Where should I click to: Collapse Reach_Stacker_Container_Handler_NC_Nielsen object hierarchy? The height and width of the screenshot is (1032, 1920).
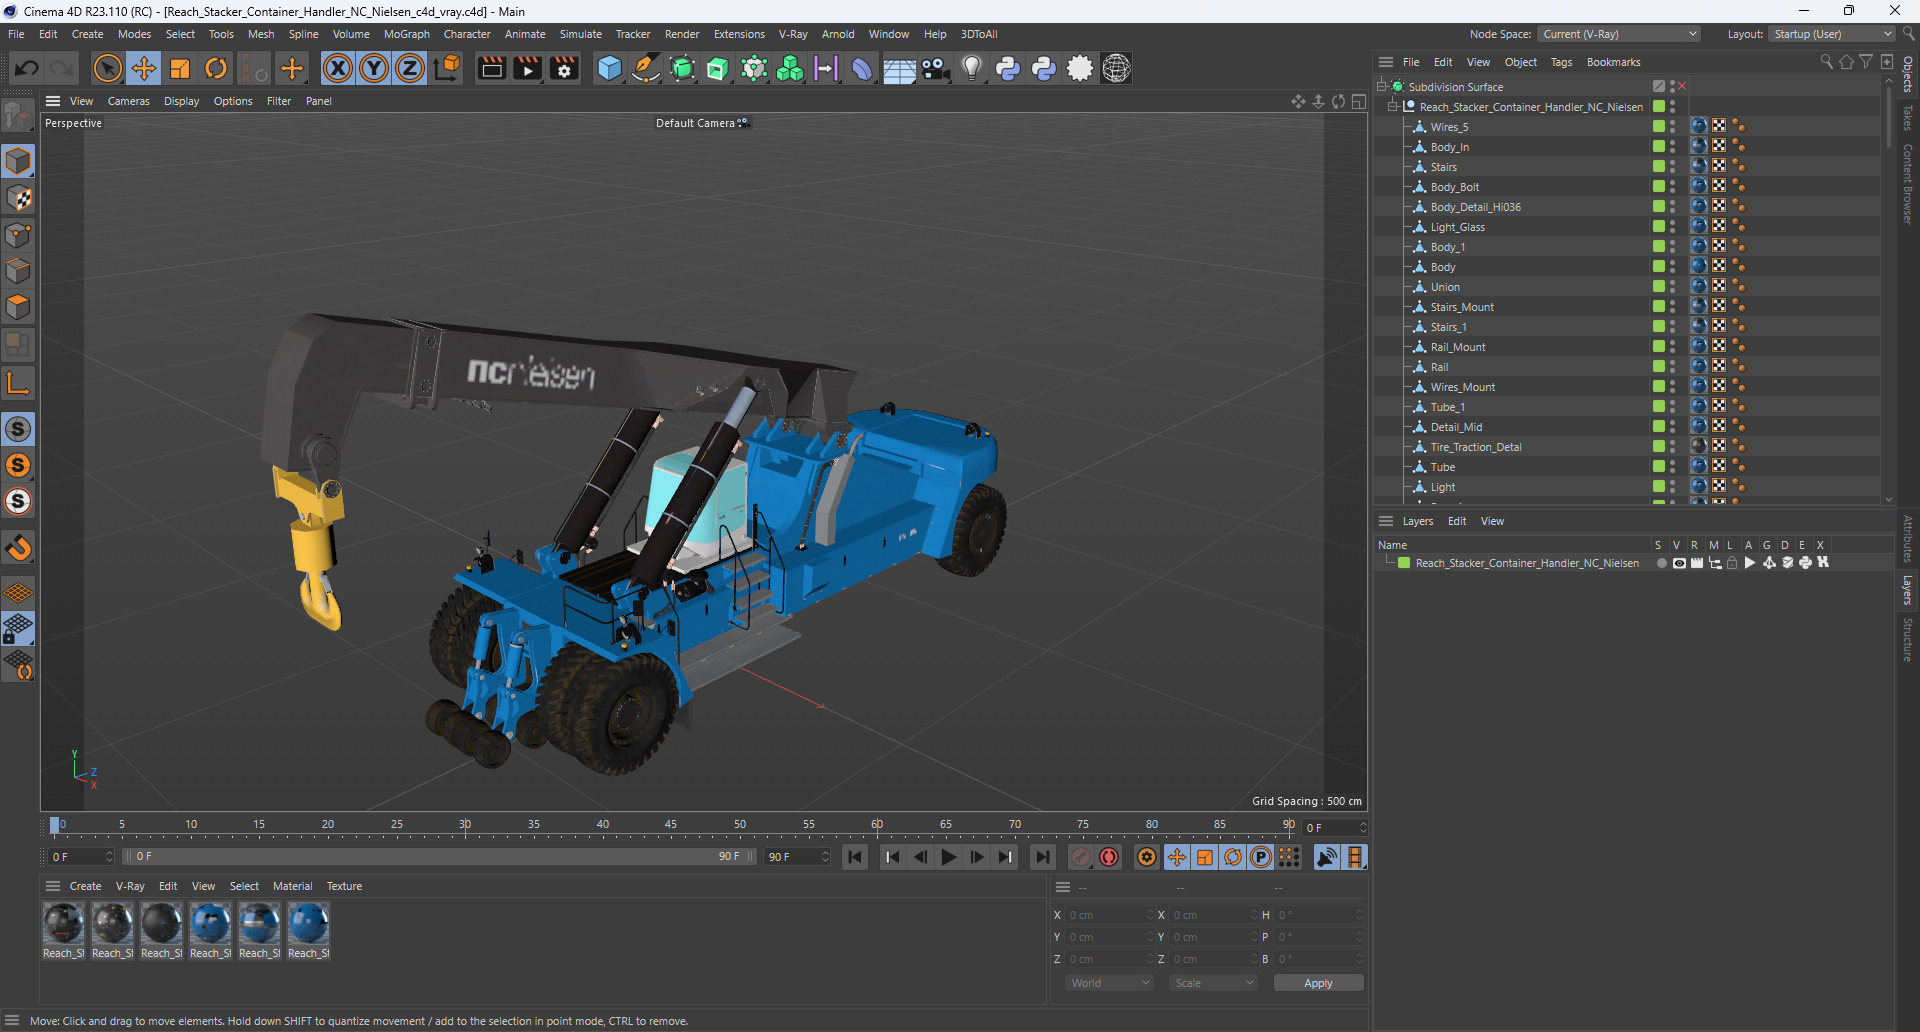coord(1392,106)
